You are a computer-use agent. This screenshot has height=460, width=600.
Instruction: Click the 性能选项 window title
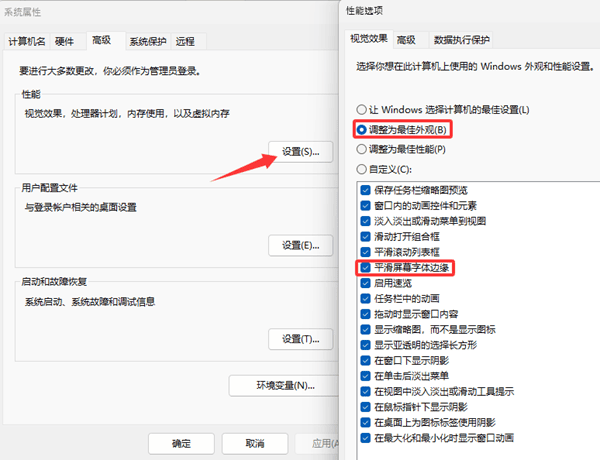pos(364,11)
